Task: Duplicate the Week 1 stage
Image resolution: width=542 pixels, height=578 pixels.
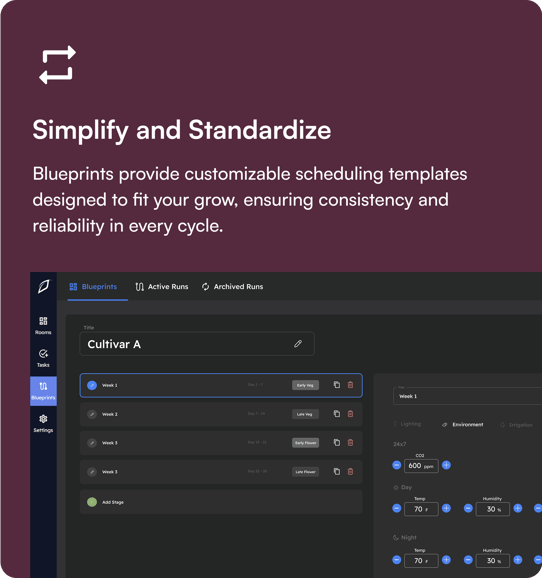Action: pyautogui.click(x=337, y=385)
